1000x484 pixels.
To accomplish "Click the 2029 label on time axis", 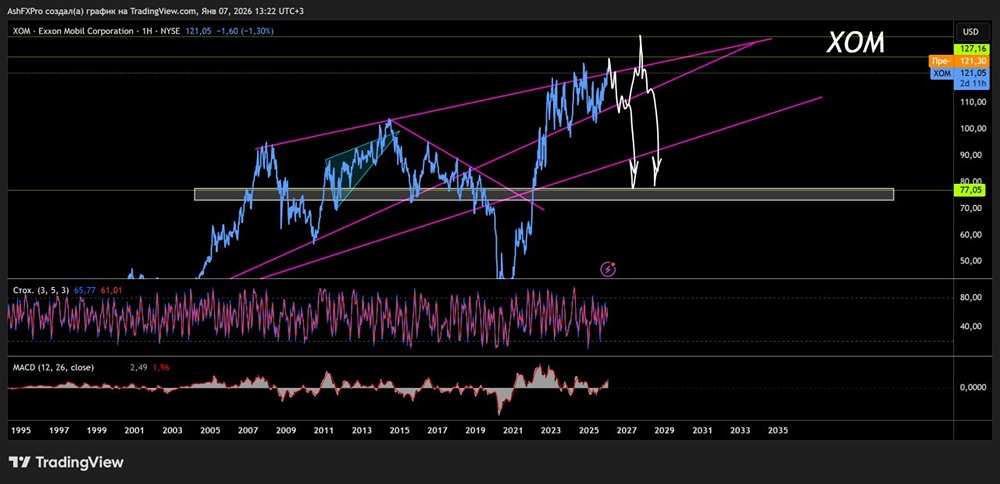I will 664,430.
